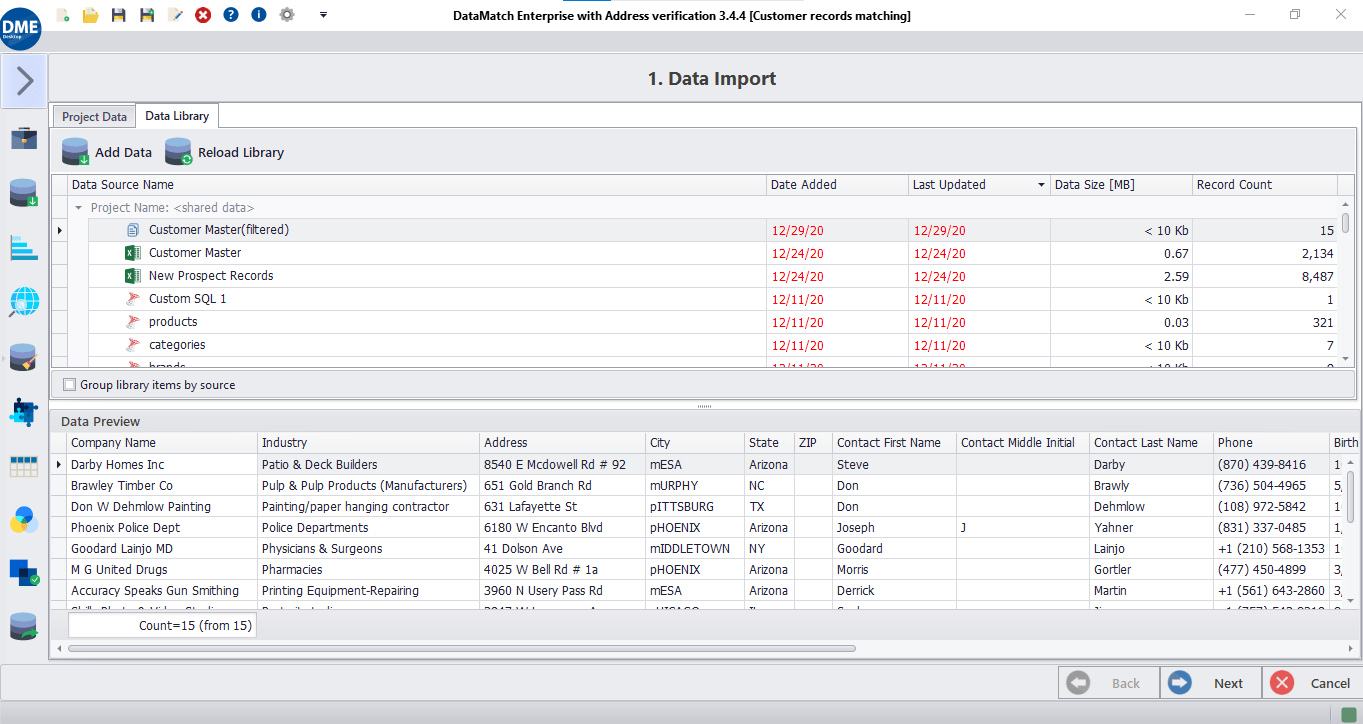1363x724 pixels.
Task: Click the puzzle piece match configuration icon
Action: [x=24, y=411]
